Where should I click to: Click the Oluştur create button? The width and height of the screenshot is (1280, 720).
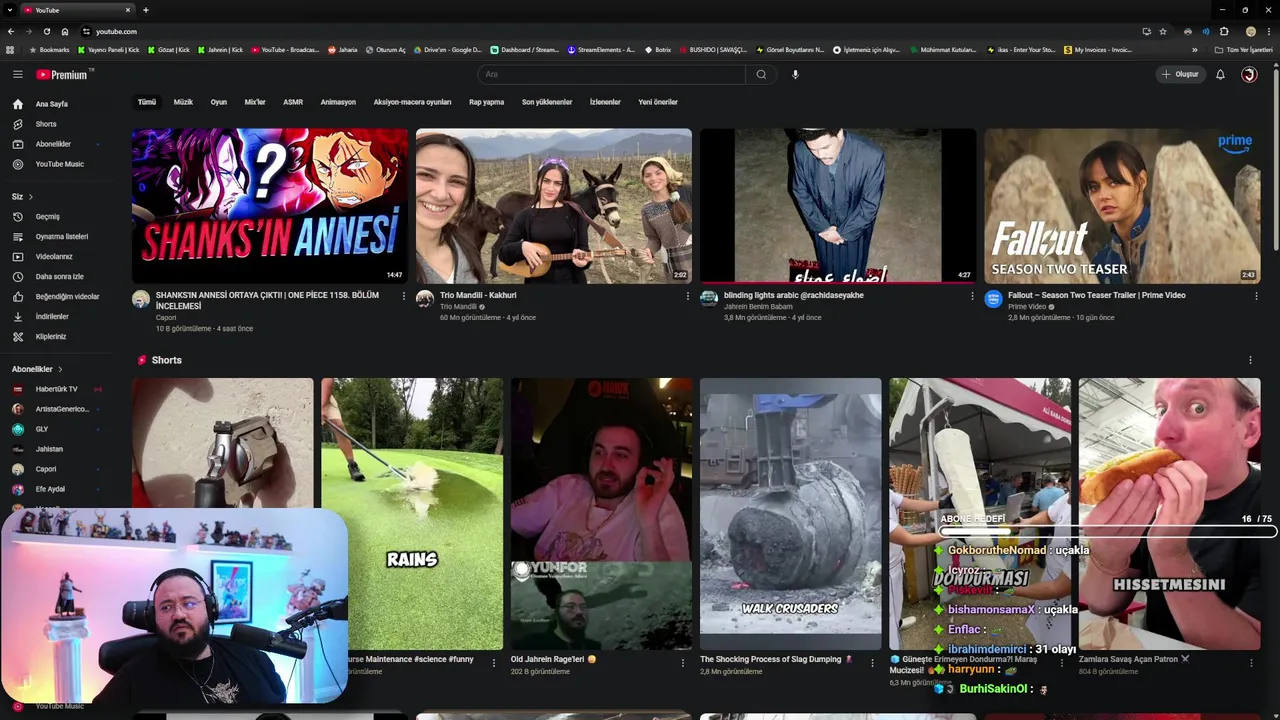[x=1180, y=74]
